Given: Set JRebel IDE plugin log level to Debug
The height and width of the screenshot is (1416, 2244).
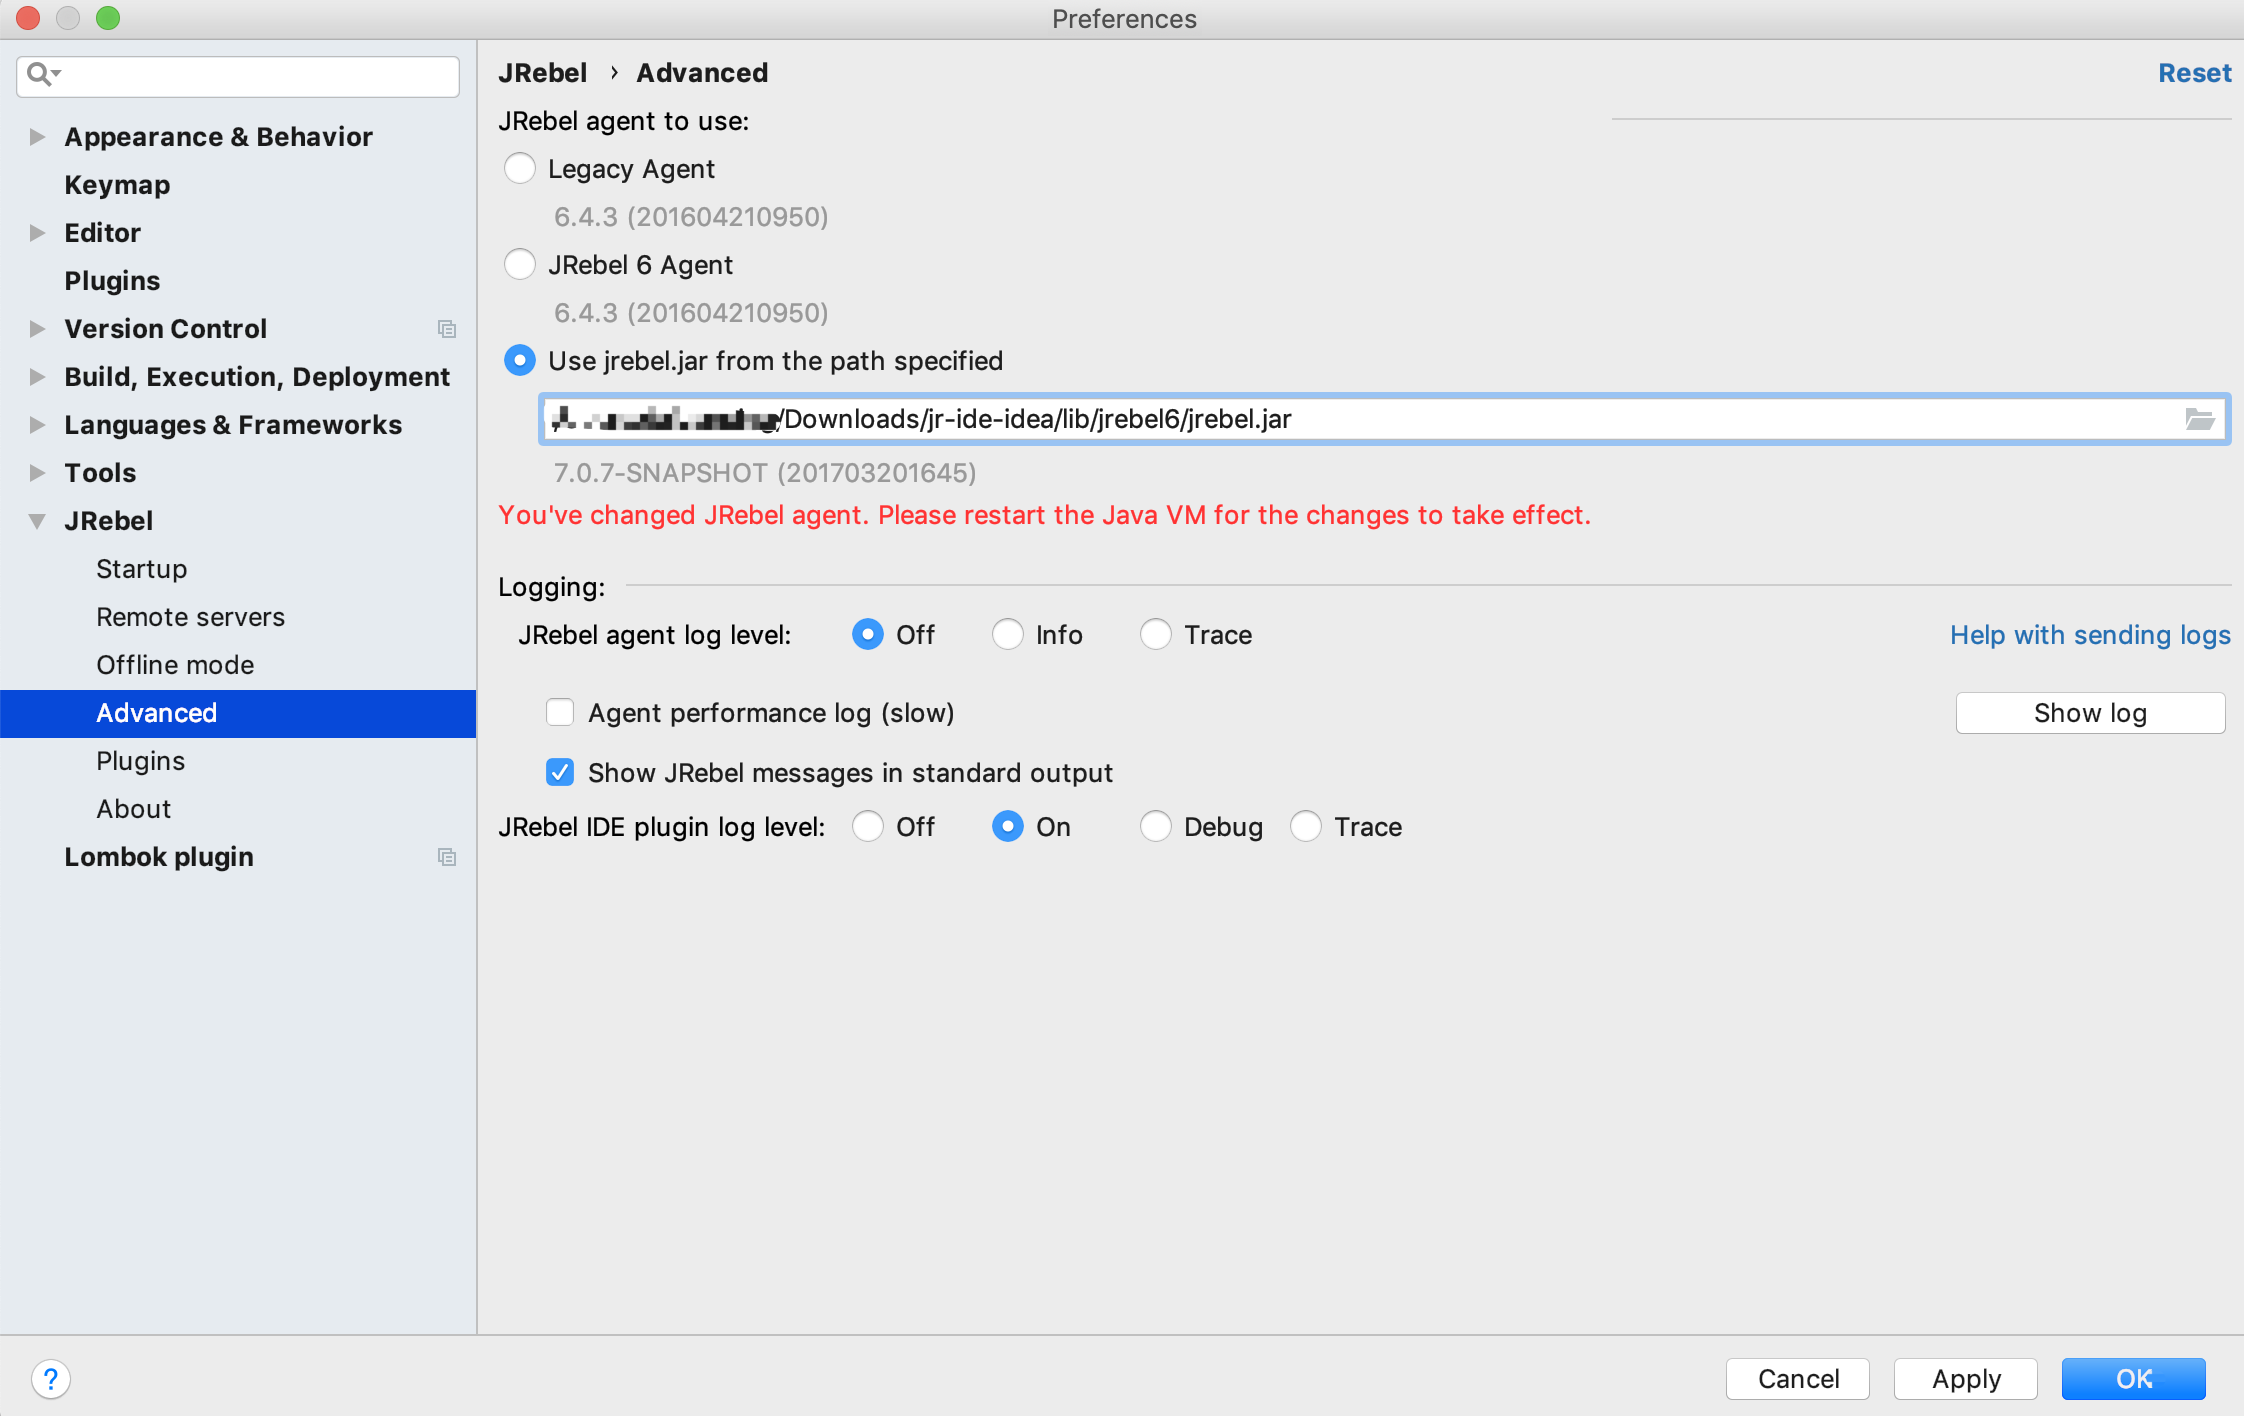Looking at the screenshot, I should point(1156,826).
